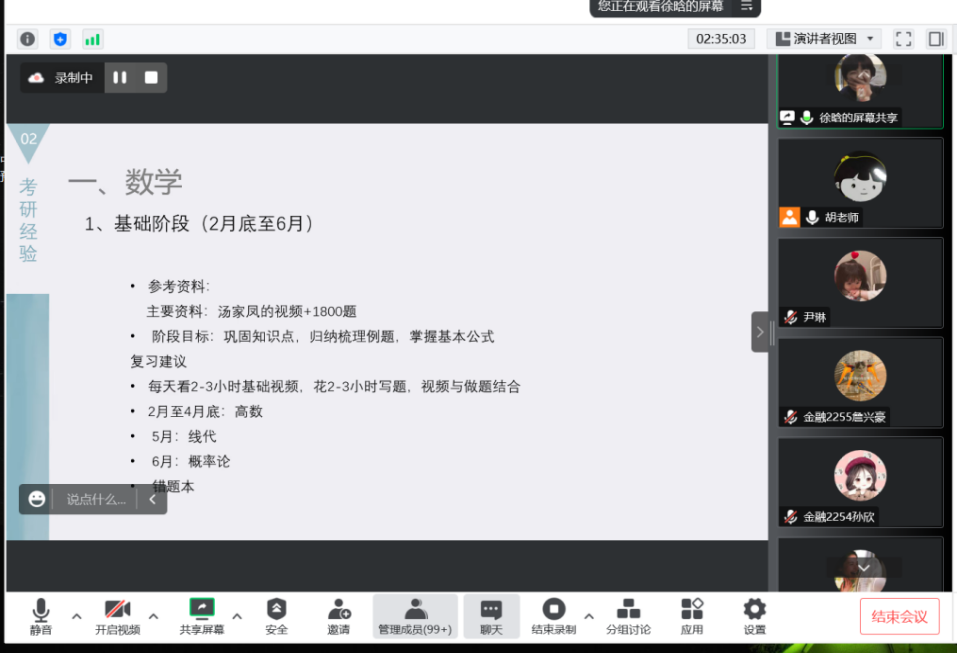Open the 聊天 chat tab
The image size is (957, 653).
pos(491,616)
